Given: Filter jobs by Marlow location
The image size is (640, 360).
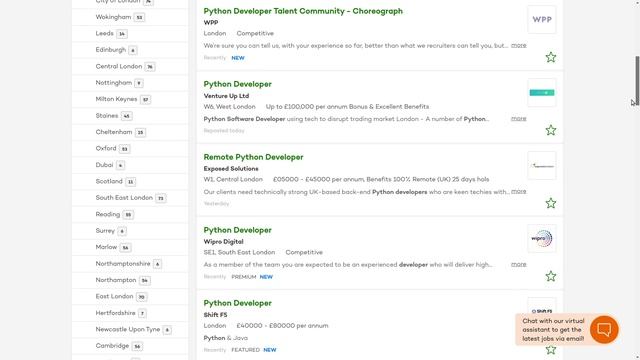Looking at the screenshot, I should coord(106,247).
